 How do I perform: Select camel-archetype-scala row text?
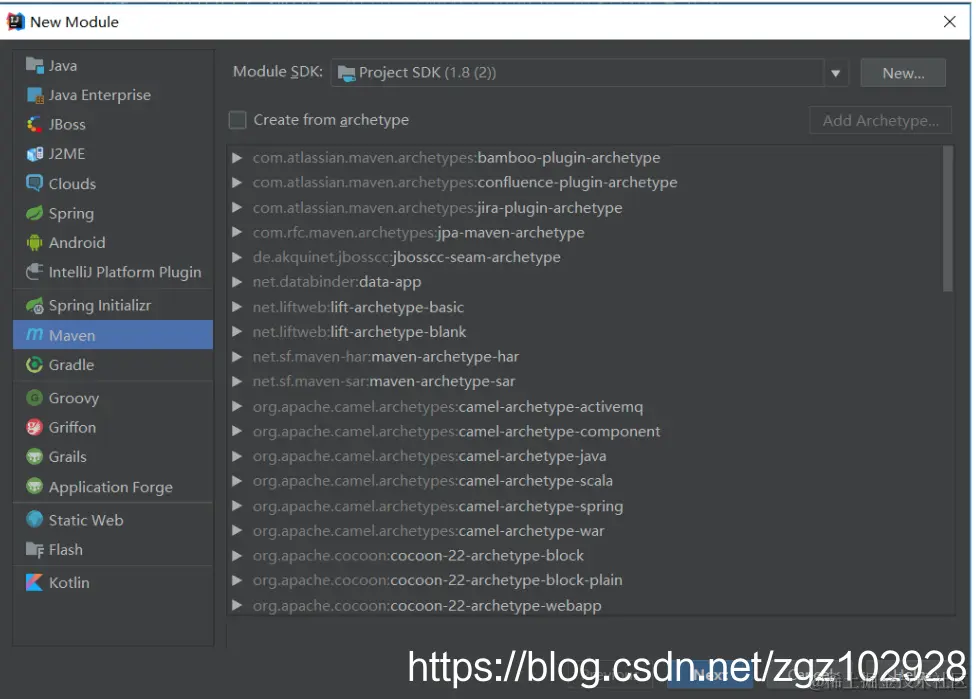(x=433, y=481)
